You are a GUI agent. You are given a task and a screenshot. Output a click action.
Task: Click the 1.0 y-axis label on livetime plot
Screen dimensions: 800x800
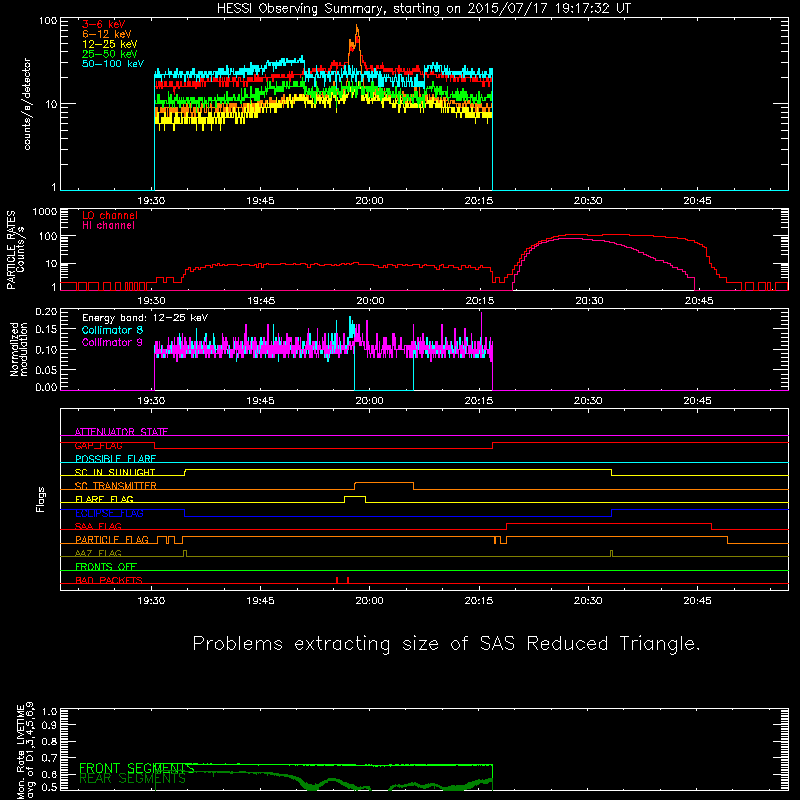pyautogui.click(x=49, y=711)
